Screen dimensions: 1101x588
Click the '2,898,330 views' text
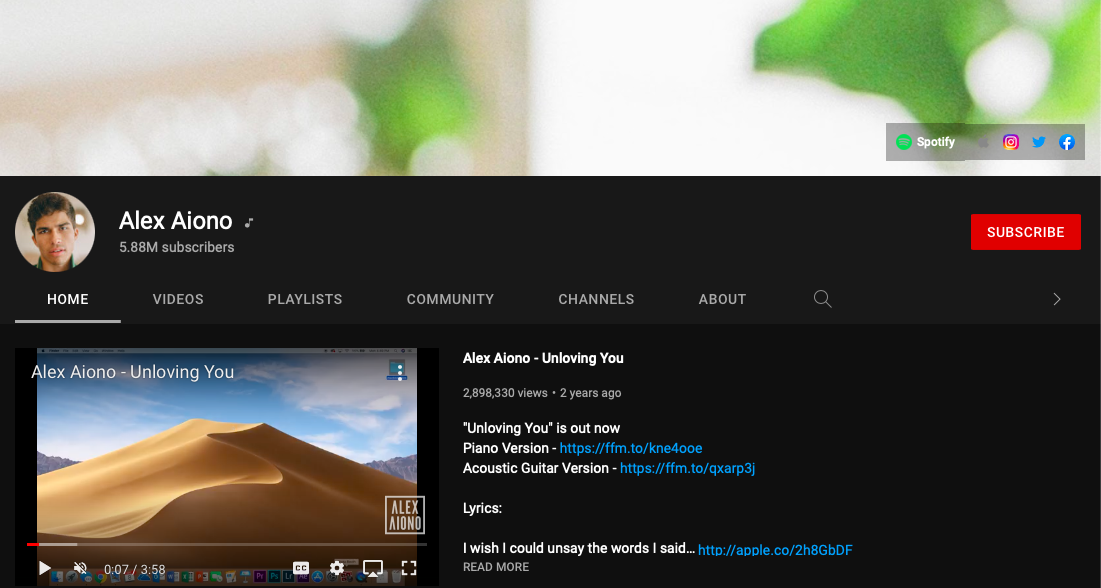pos(505,393)
